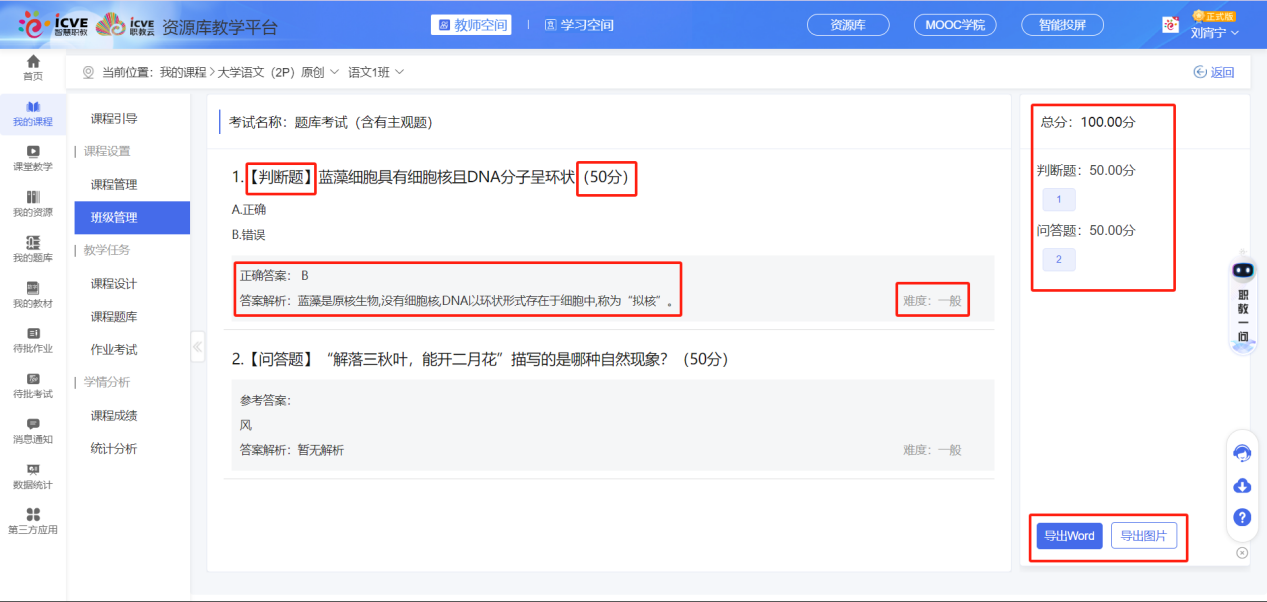Click the 导出图片 button
The height and width of the screenshot is (602, 1267).
(1144, 536)
